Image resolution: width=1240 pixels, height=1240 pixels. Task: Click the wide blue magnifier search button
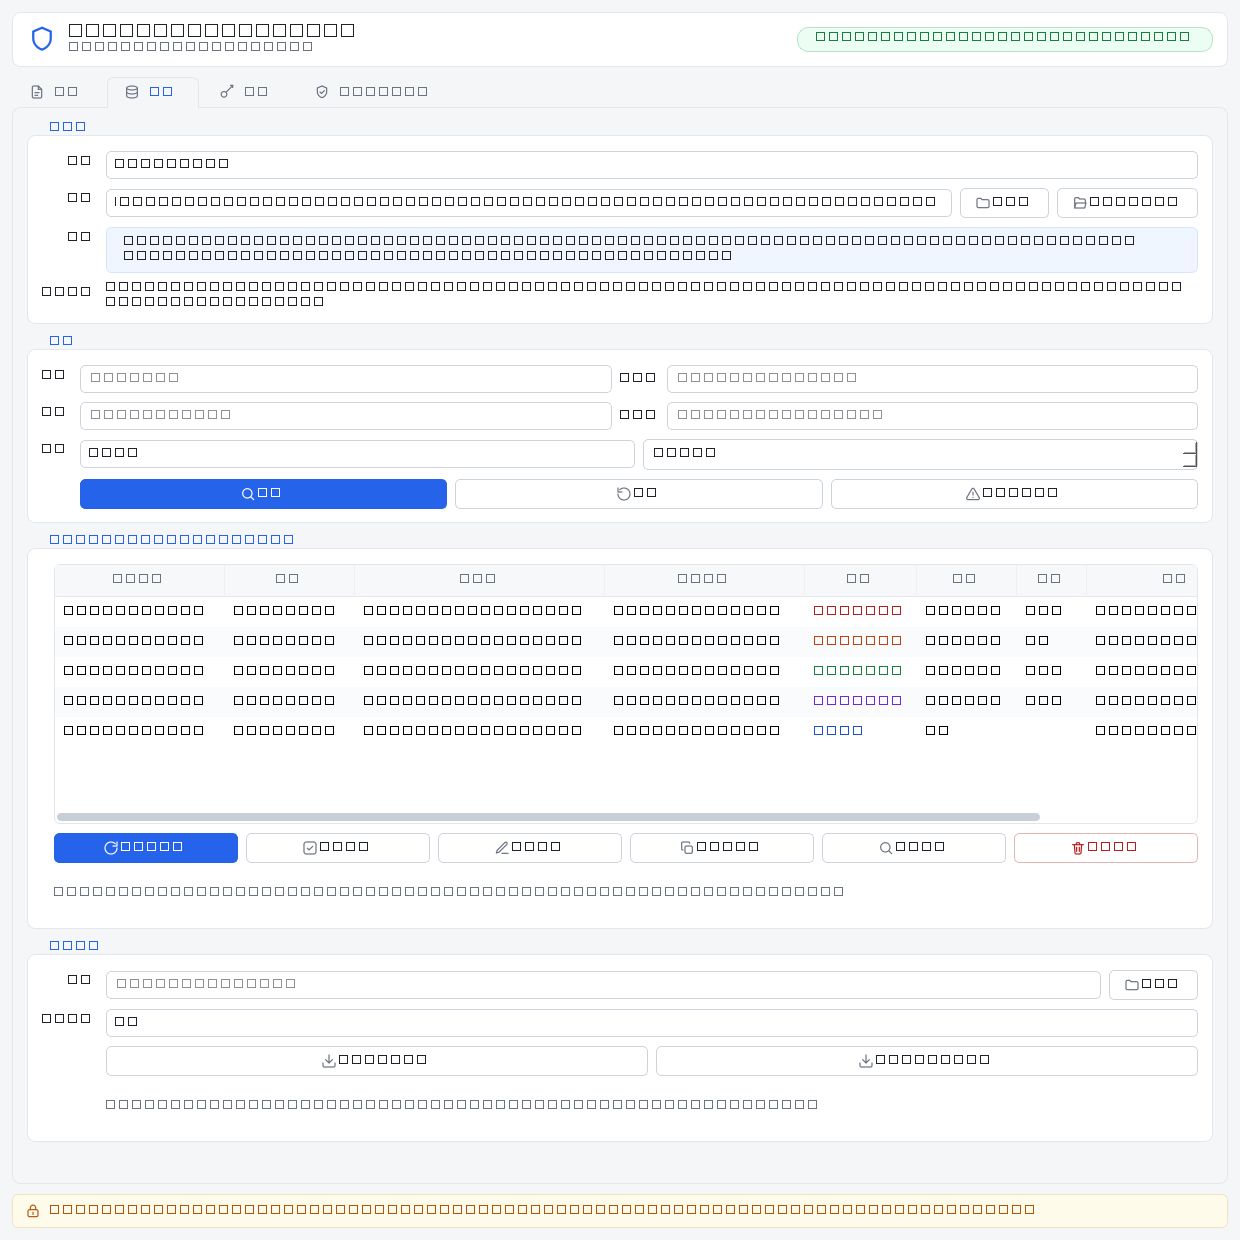click(x=263, y=494)
